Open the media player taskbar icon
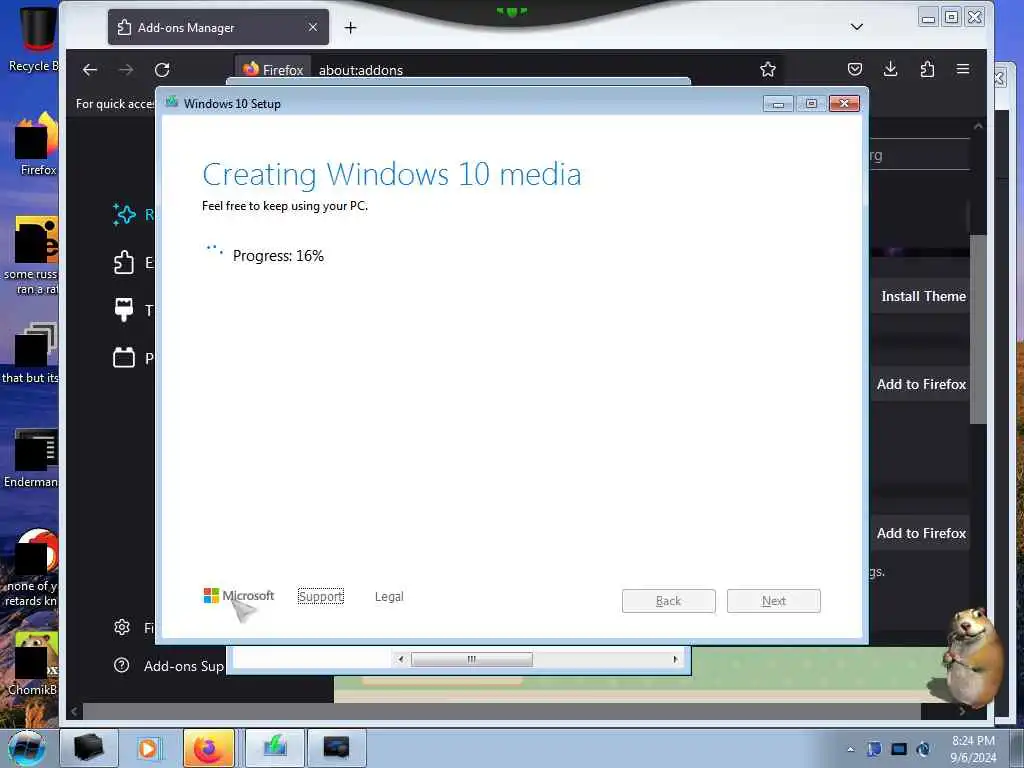Viewport: 1024px width, 768px height. (148, 748)
